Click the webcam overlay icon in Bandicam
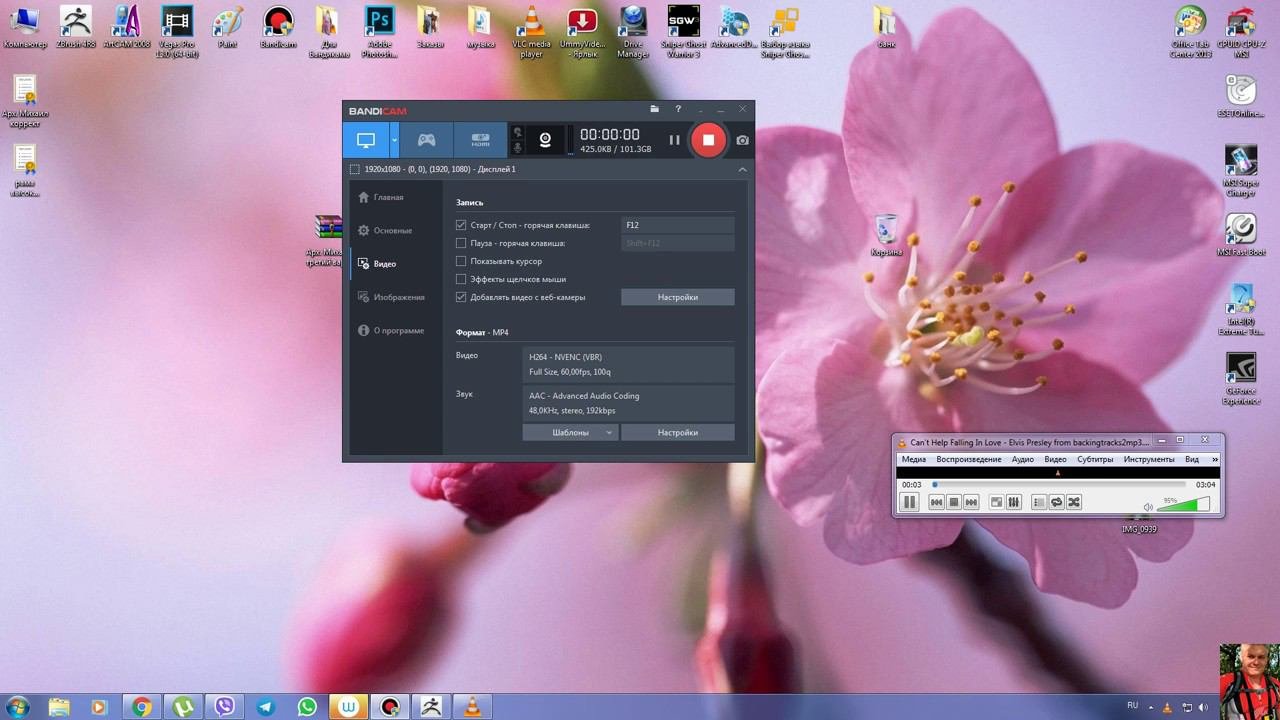Image resolution: width=1280 pixels, height=720 pixels. (x=545, y=140)
